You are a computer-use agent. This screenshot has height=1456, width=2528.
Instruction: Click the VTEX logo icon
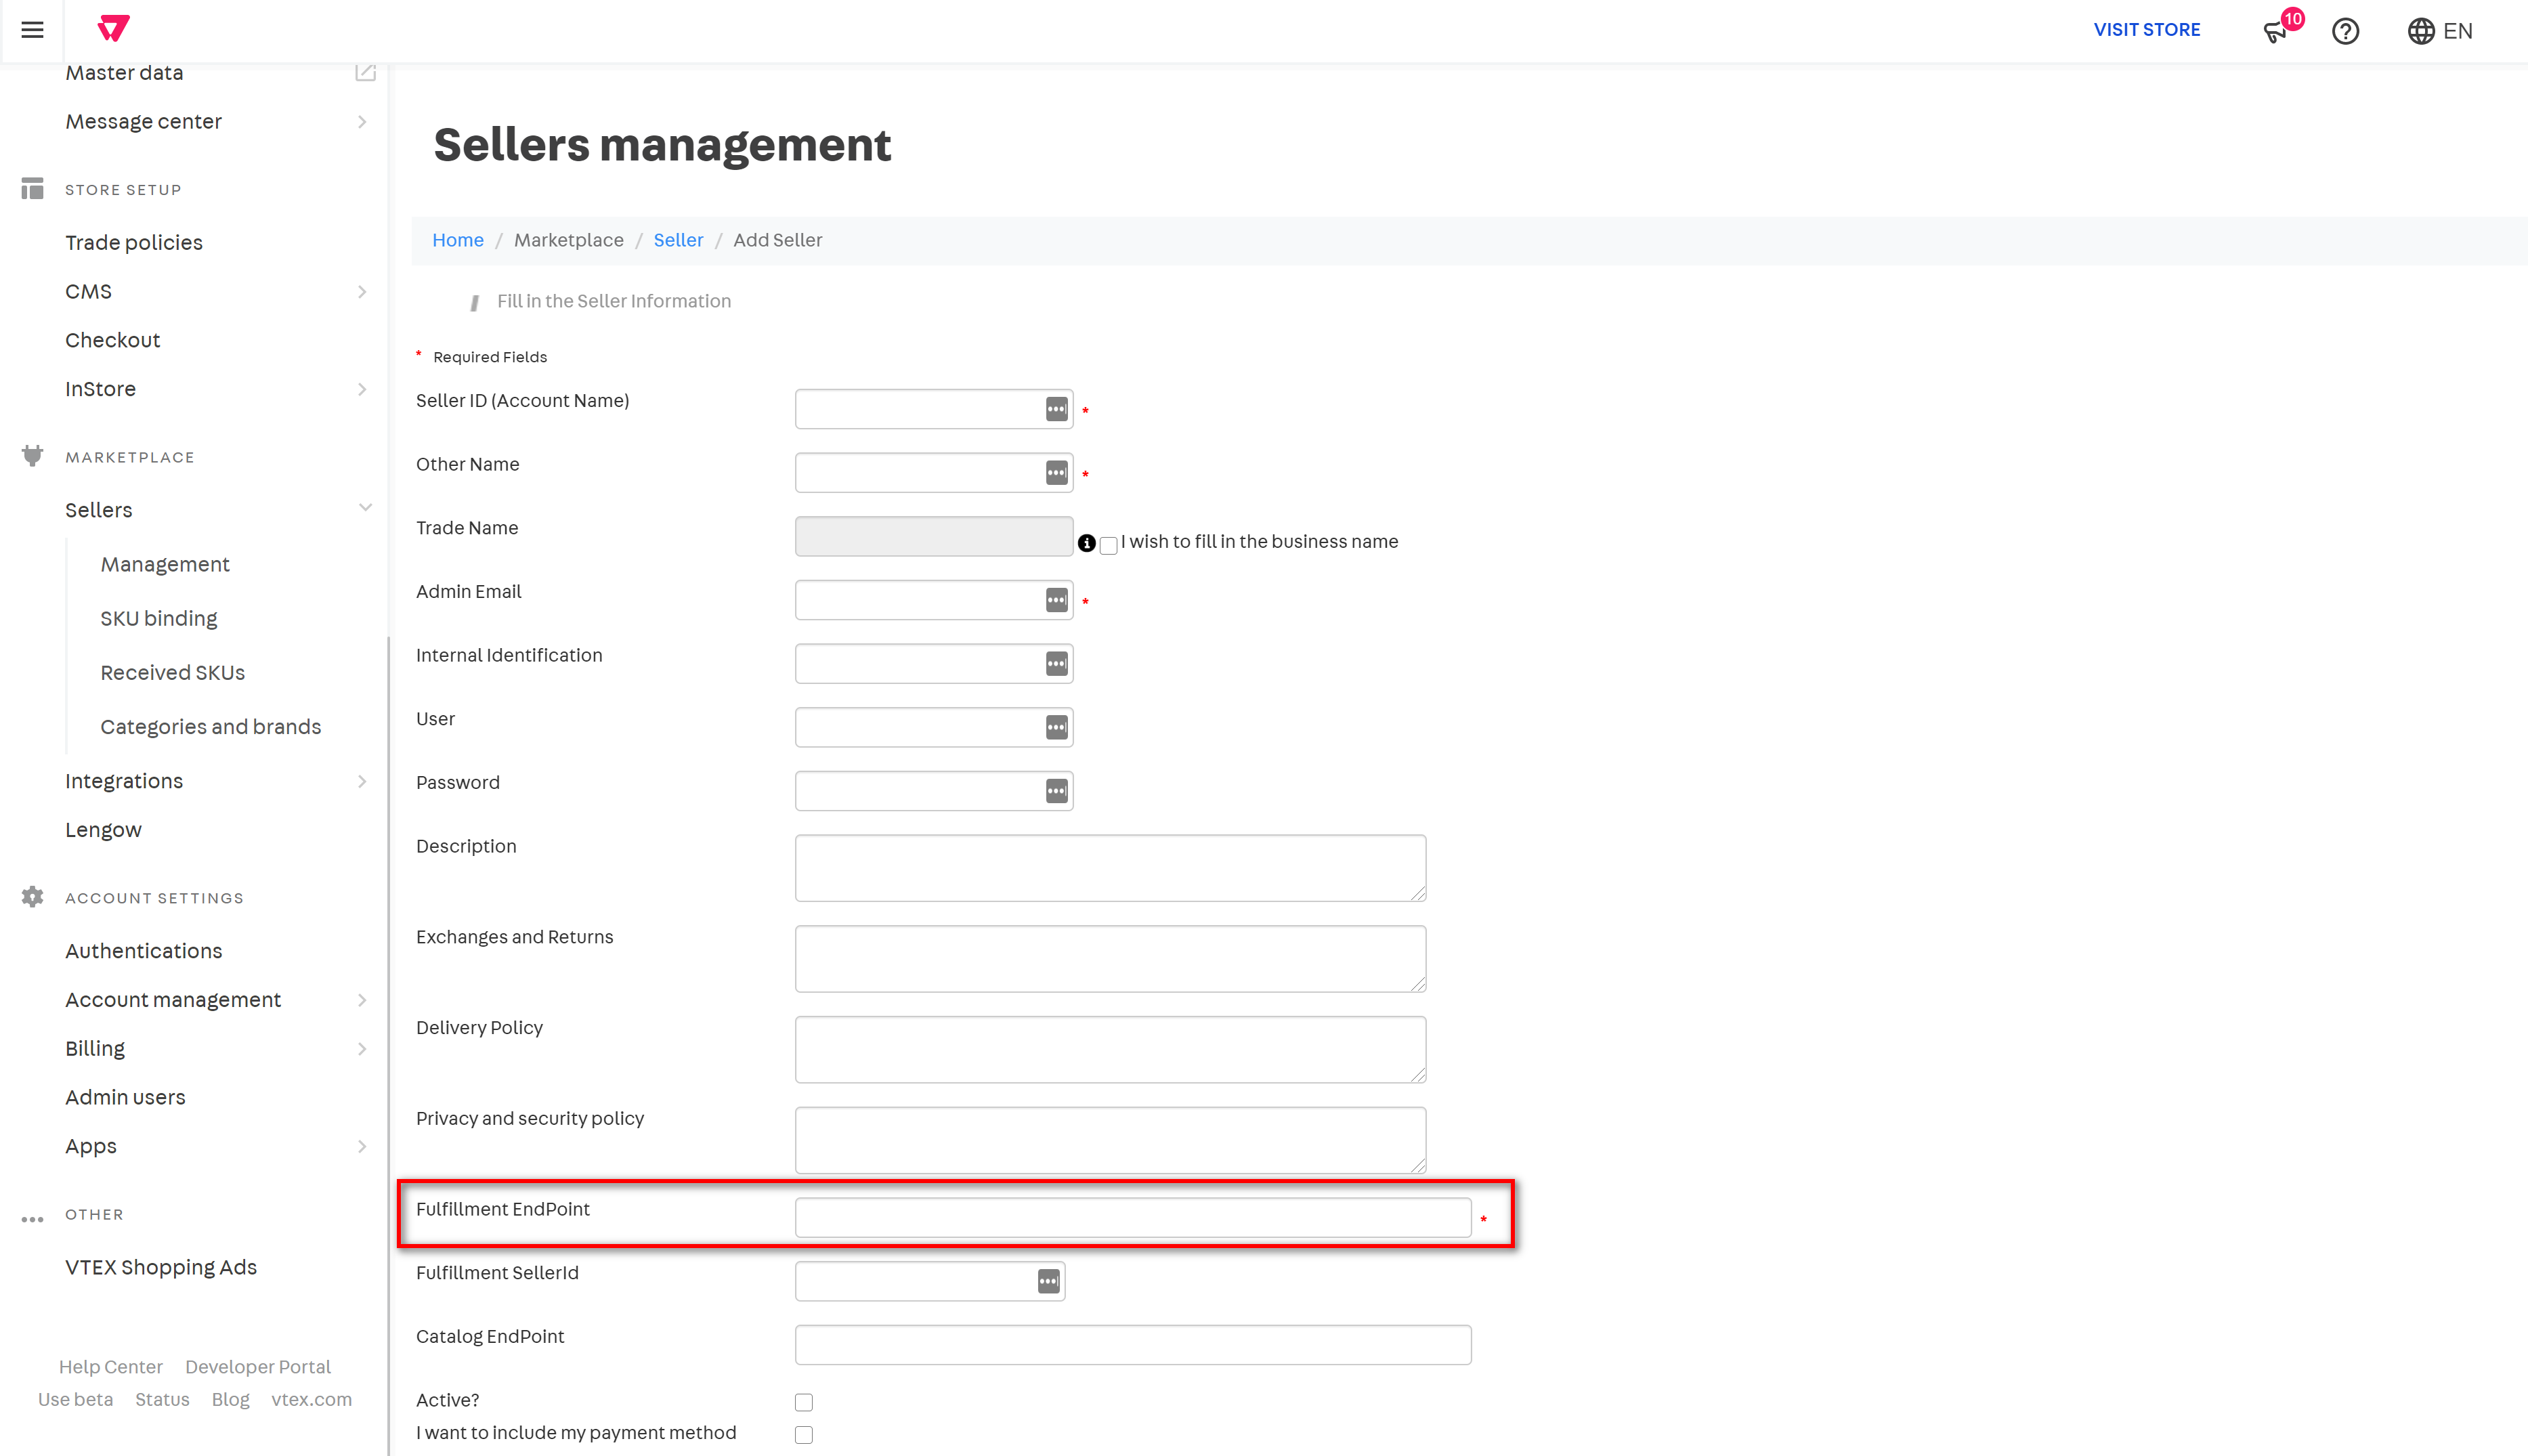coord(114,30)
